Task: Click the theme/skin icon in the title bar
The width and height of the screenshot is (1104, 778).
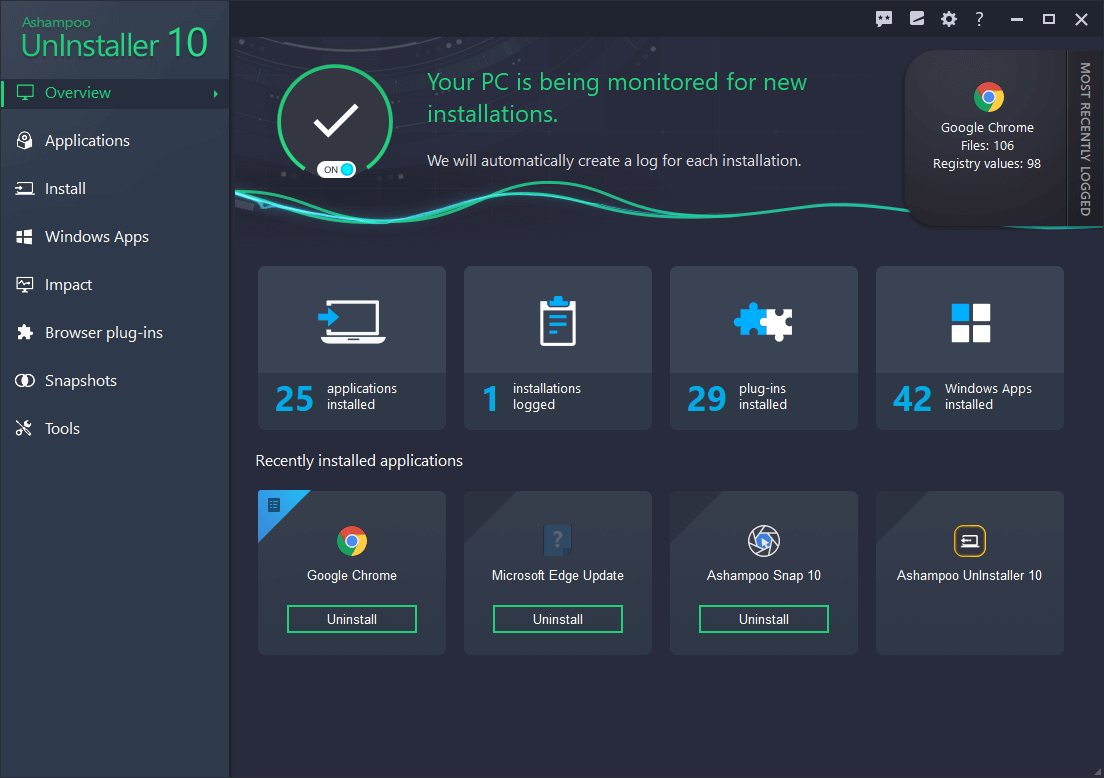Action: 916,19
